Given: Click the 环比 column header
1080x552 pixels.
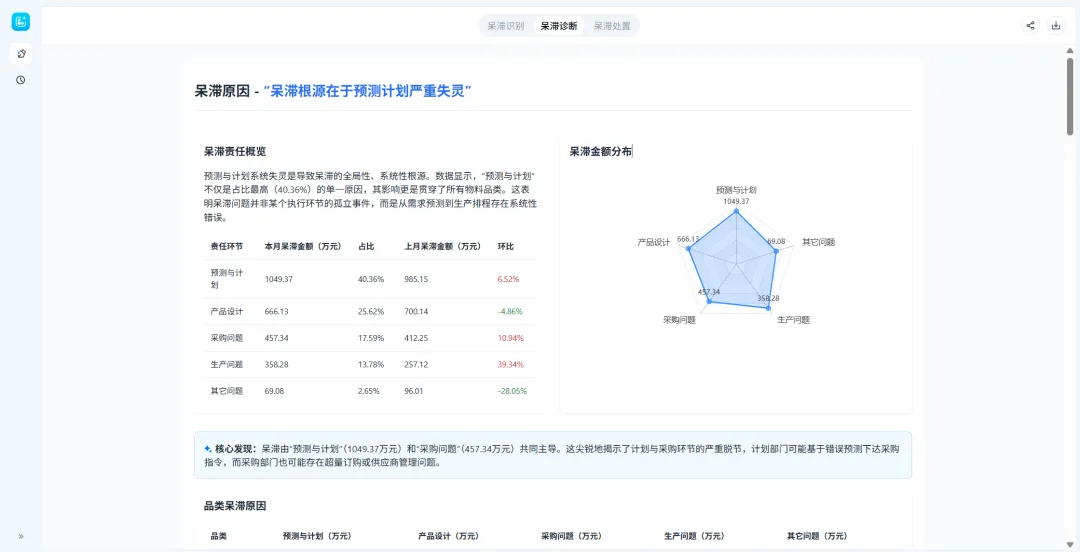Looking at the screenshot, I should tap(506, 246).
